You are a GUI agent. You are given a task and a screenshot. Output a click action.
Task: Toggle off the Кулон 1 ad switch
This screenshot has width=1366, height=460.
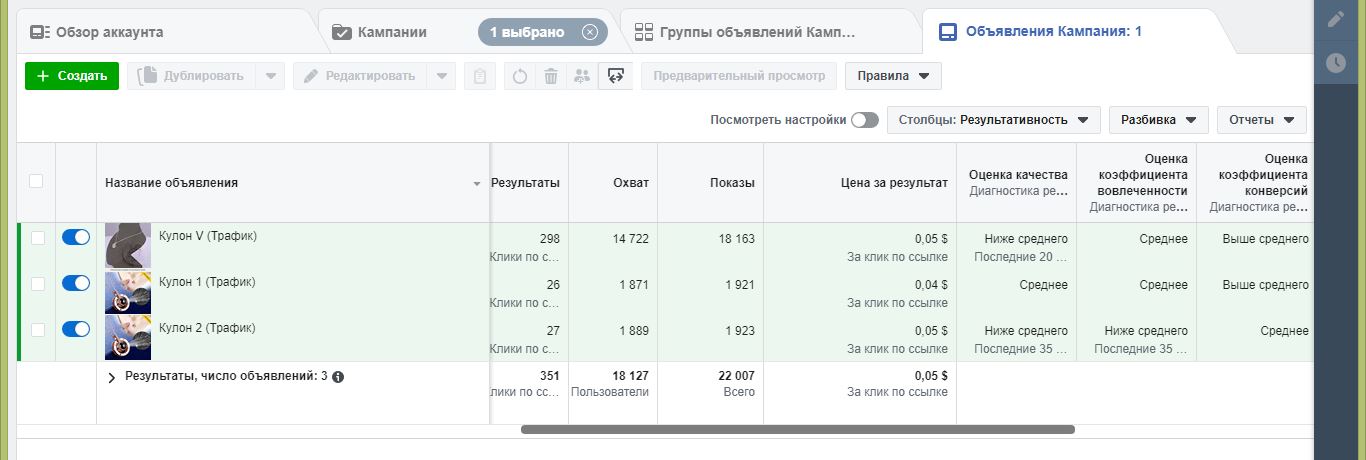(76, 283)
